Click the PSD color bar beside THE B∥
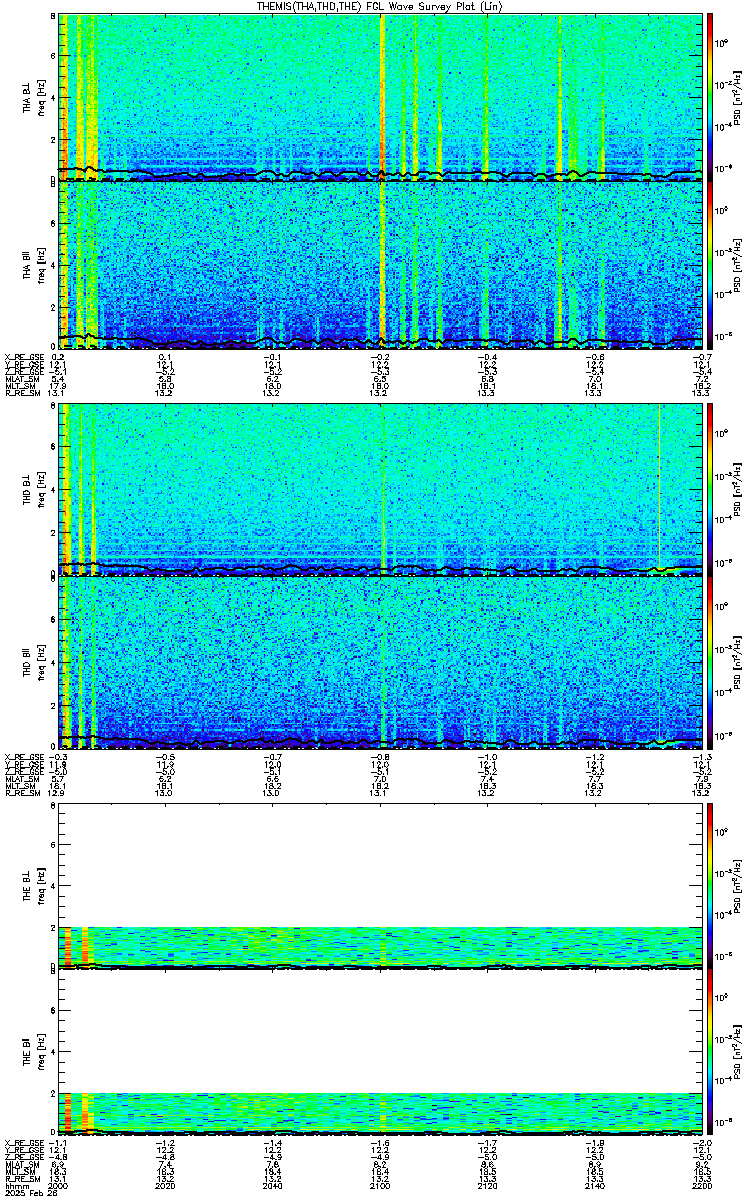The height and width of the screenshot is (1200, 750). 711,1051
